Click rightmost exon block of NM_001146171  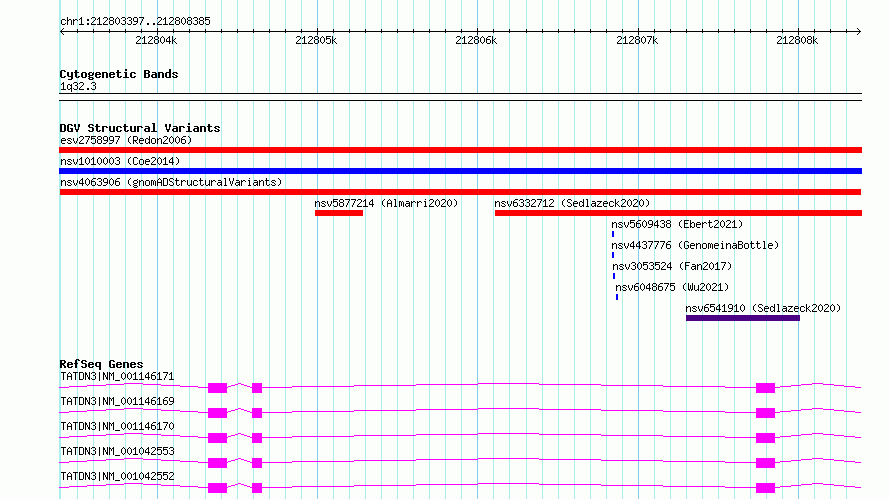pos(765,388)
